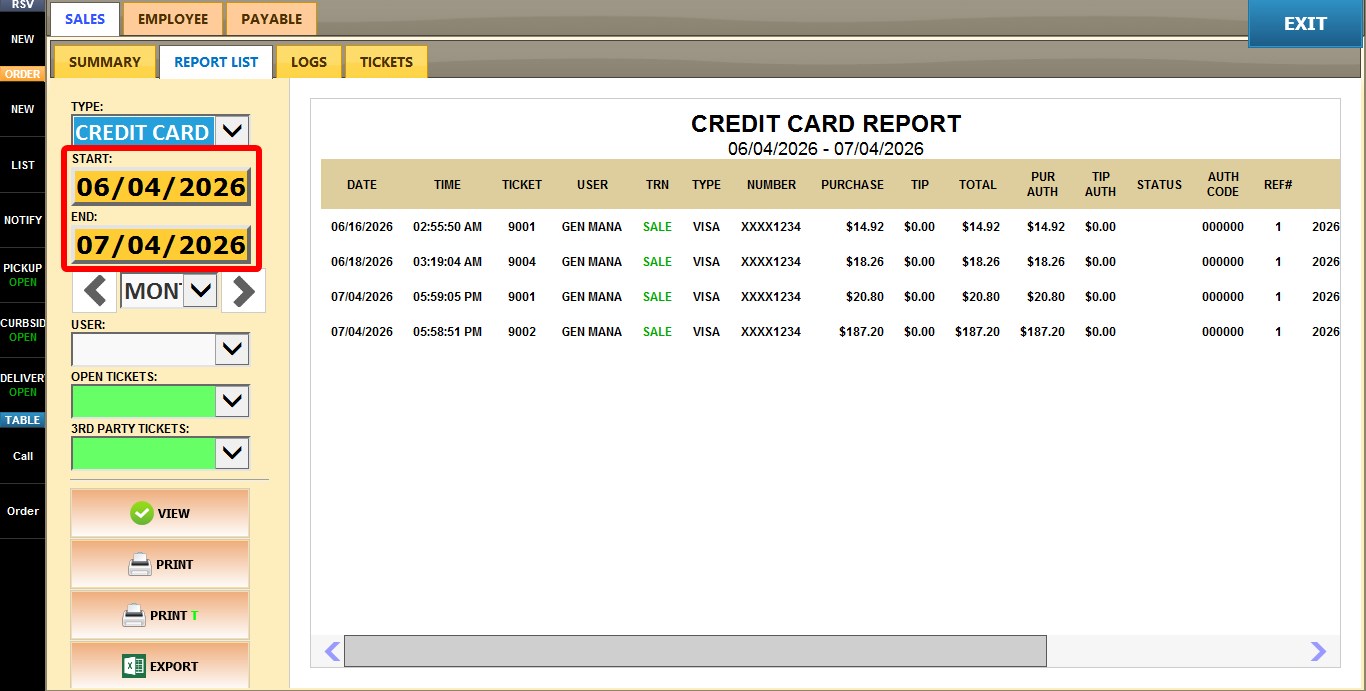Click the PURCHASE column header
This screenshot has width=1366, height=691.
pos(852,185)
